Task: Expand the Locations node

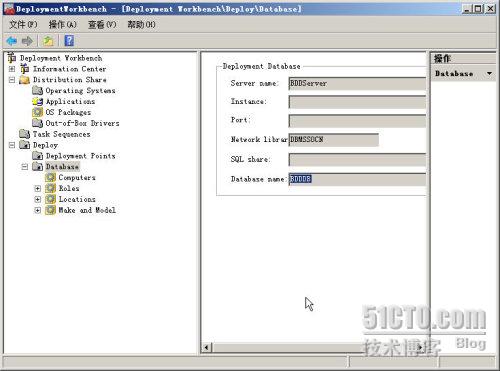Action: click(x=38, y=199)
